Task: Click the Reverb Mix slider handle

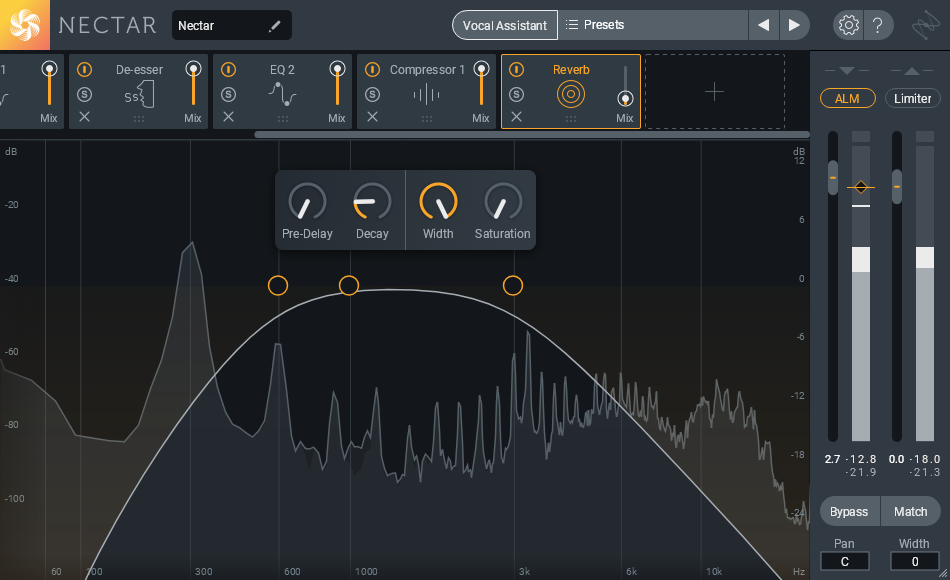Action: point(625,99)
